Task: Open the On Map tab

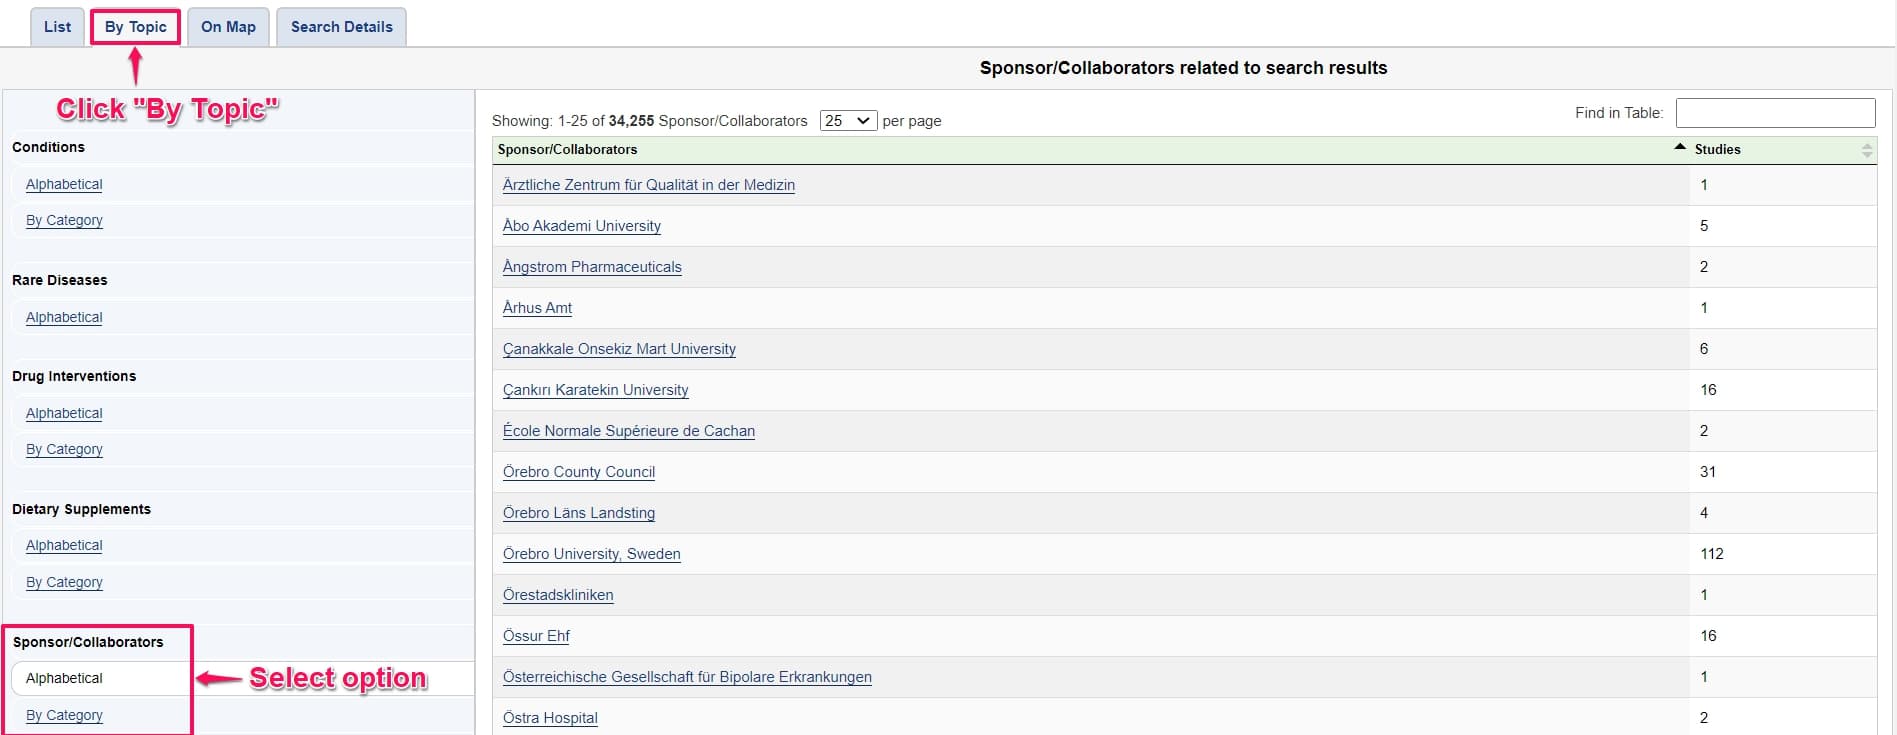Action: click(228, 27)
